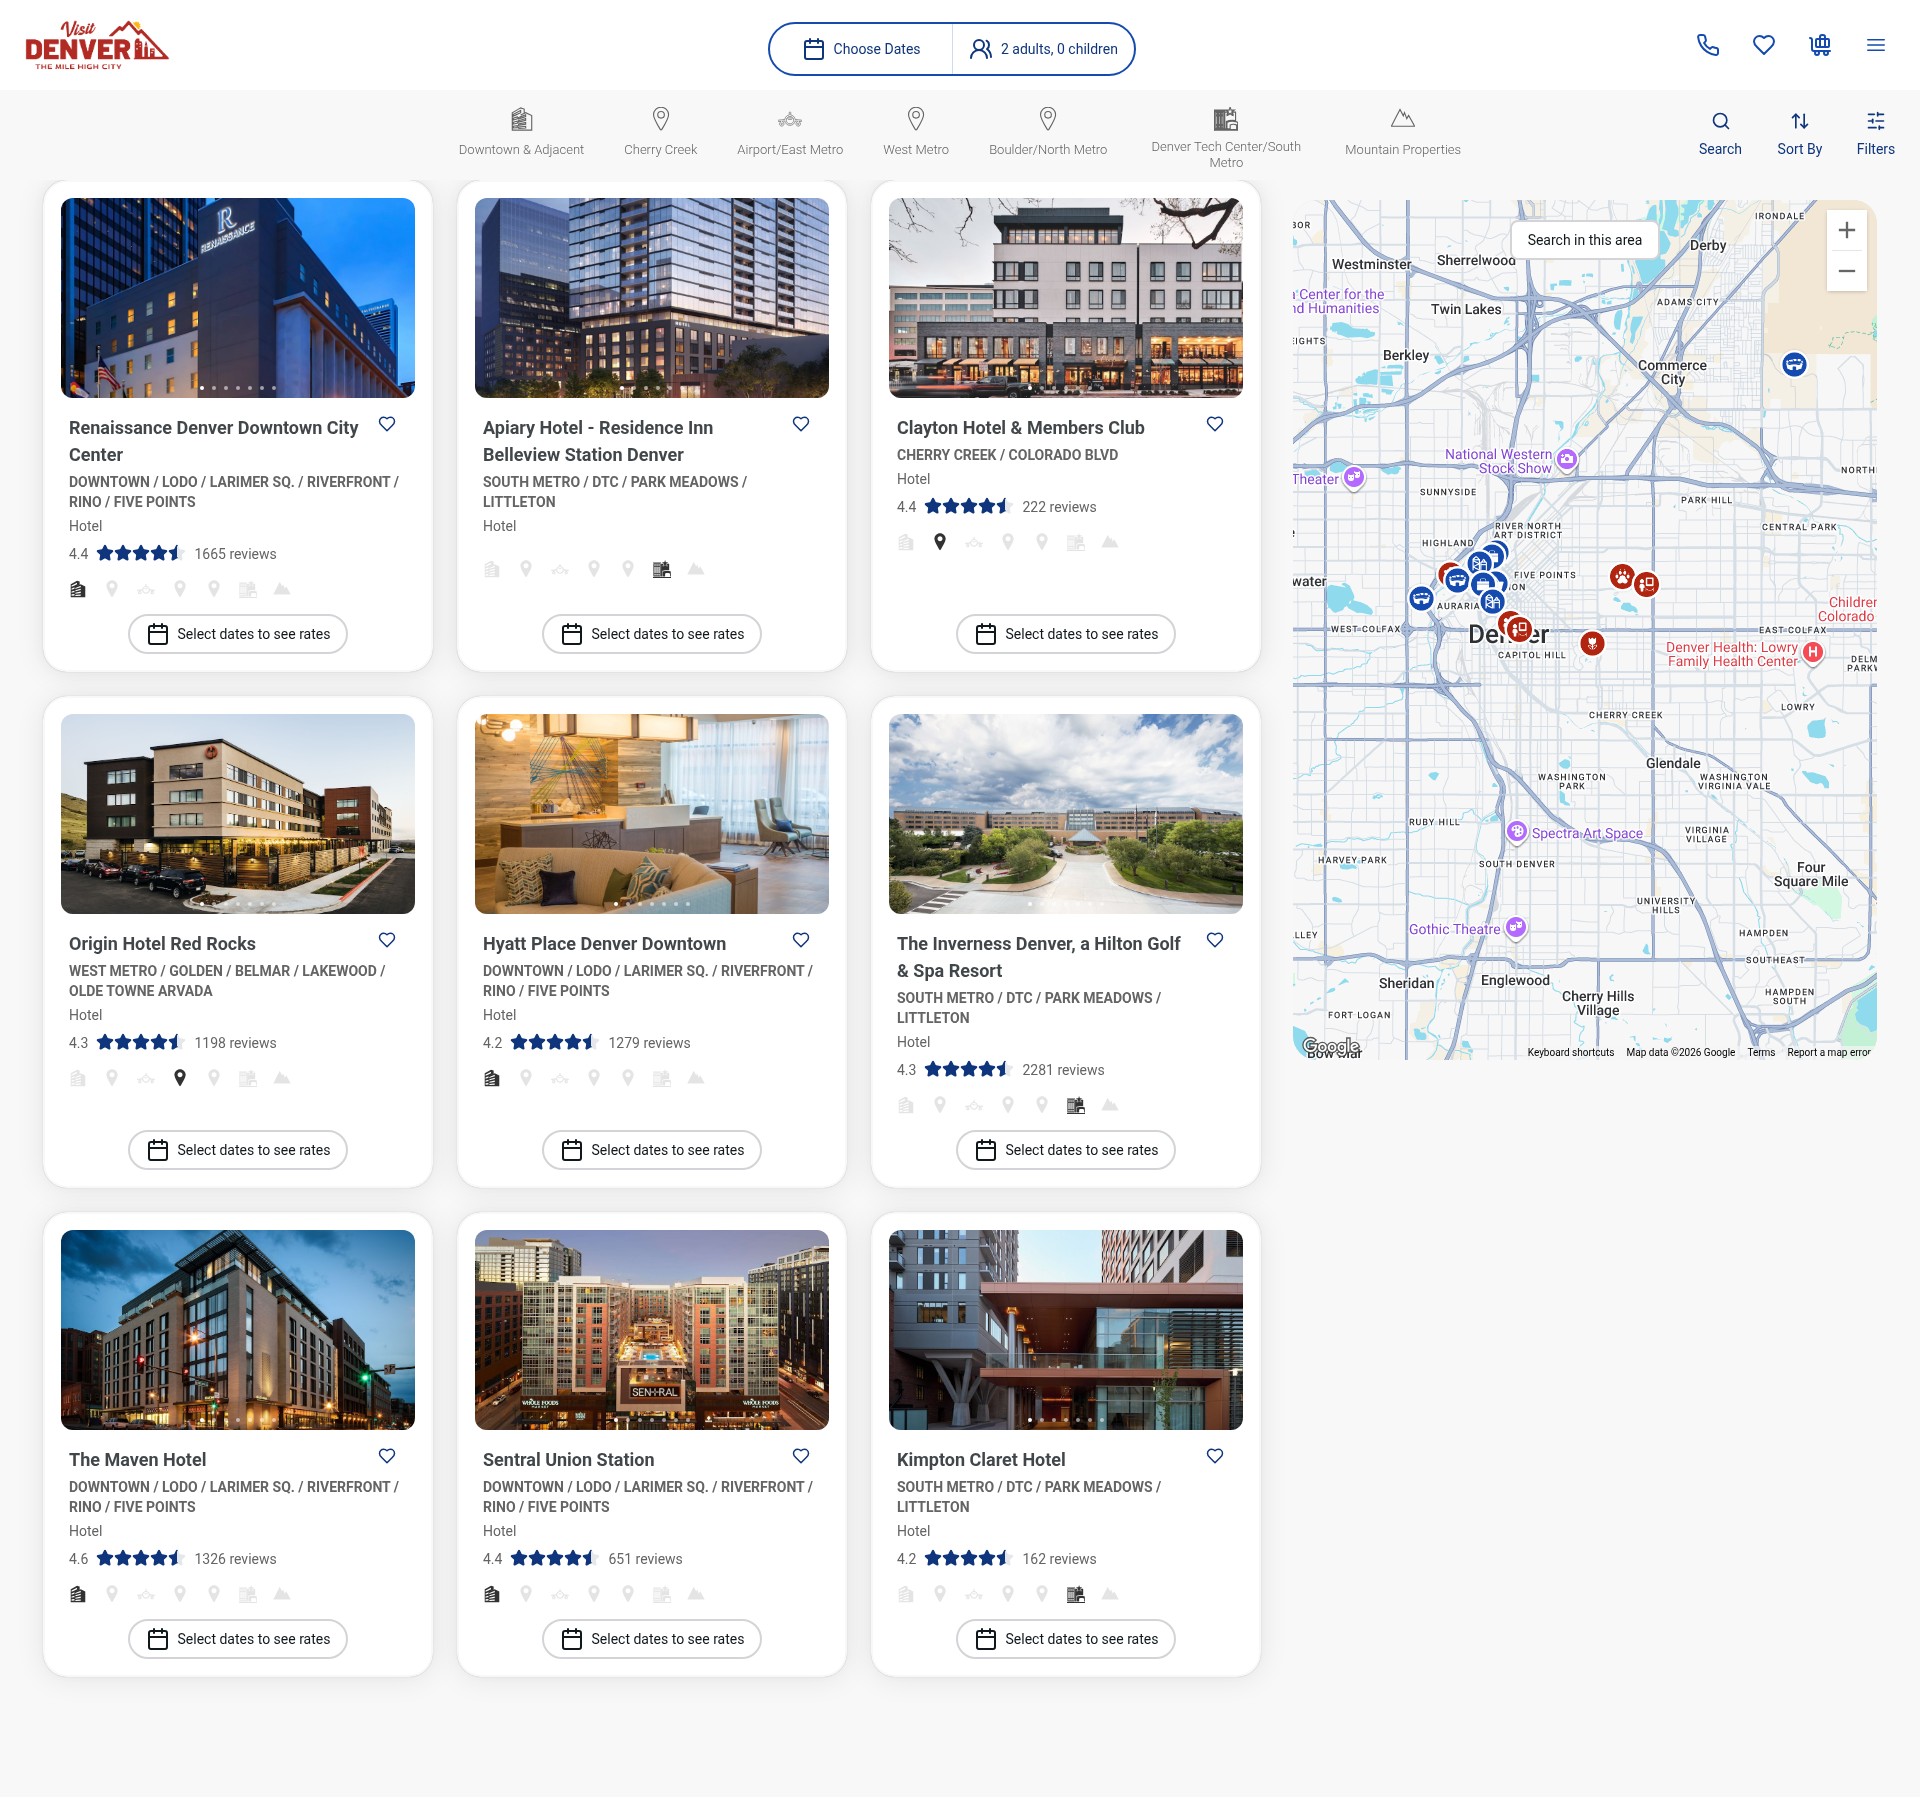The height and width of the screenshot is (1799, 1920).
Task: Select Denver Tech Center/South Metro tab
Action: point(1226,138)
